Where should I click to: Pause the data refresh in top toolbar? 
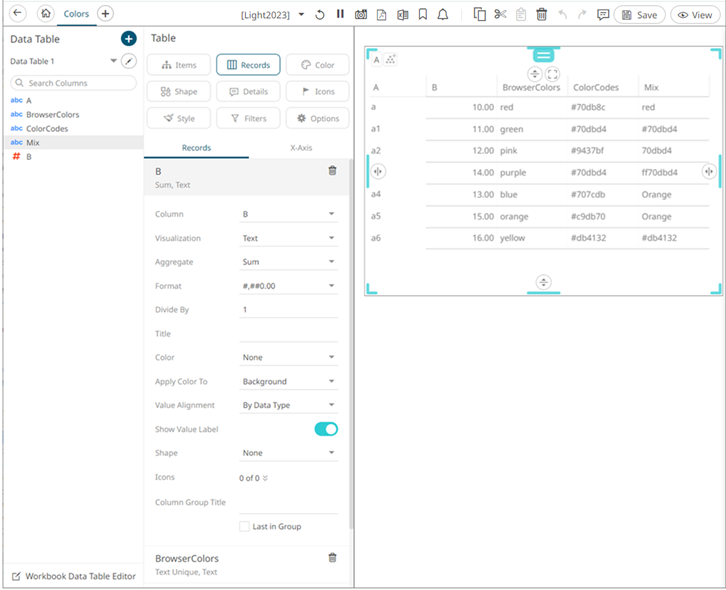pyautogui.click(x=340, y=15)
